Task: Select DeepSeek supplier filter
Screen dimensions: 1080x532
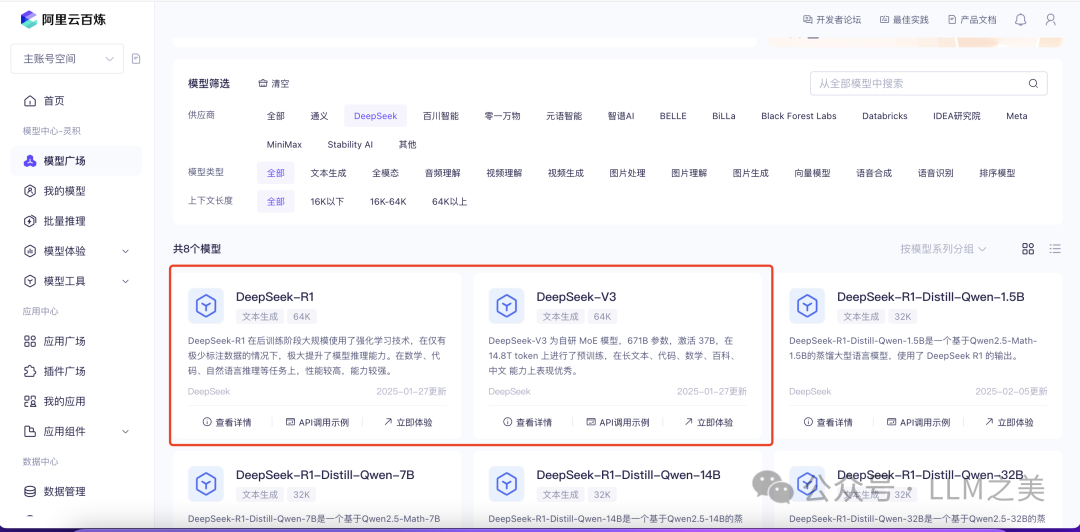Action: pos(375,116)
